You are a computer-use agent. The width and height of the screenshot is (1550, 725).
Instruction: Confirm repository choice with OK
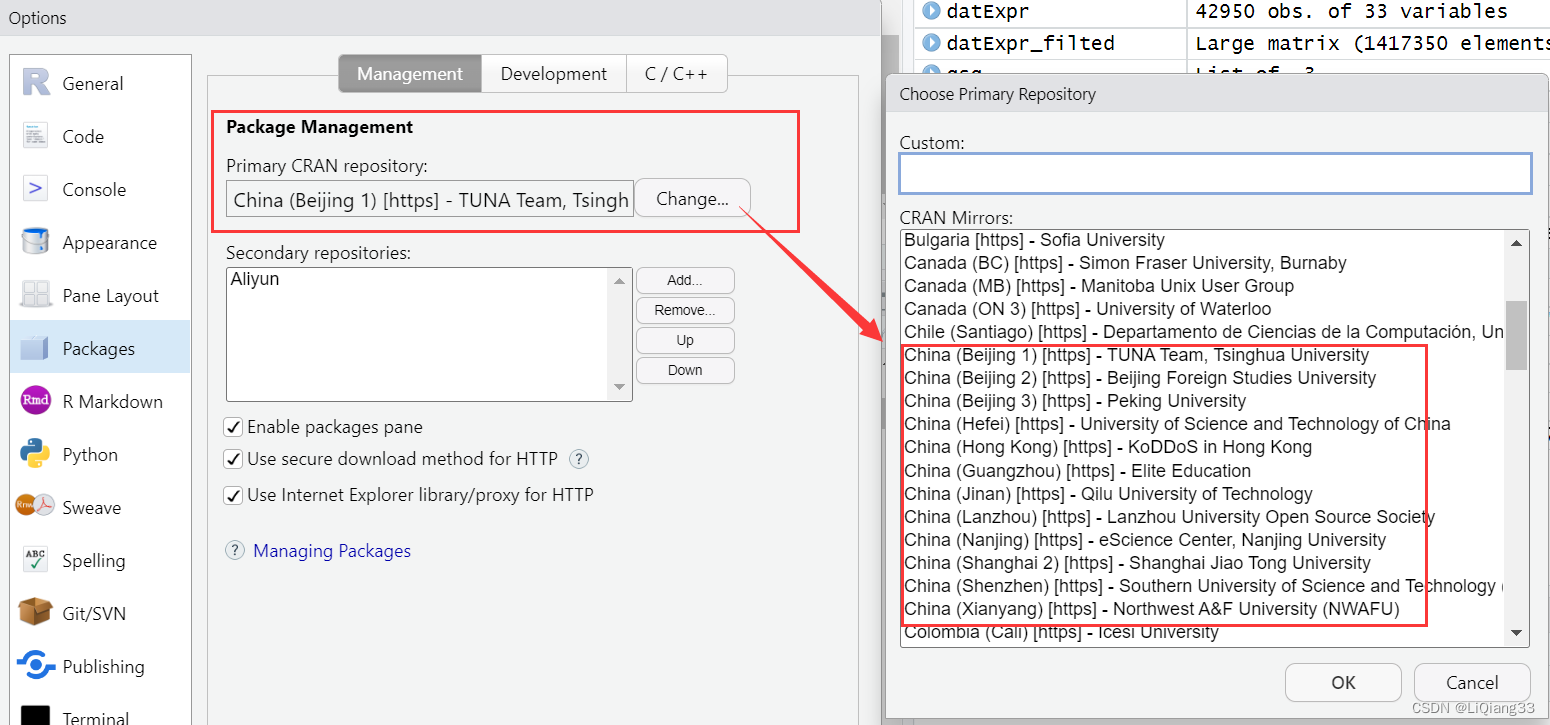click(x=1344, y=683)
